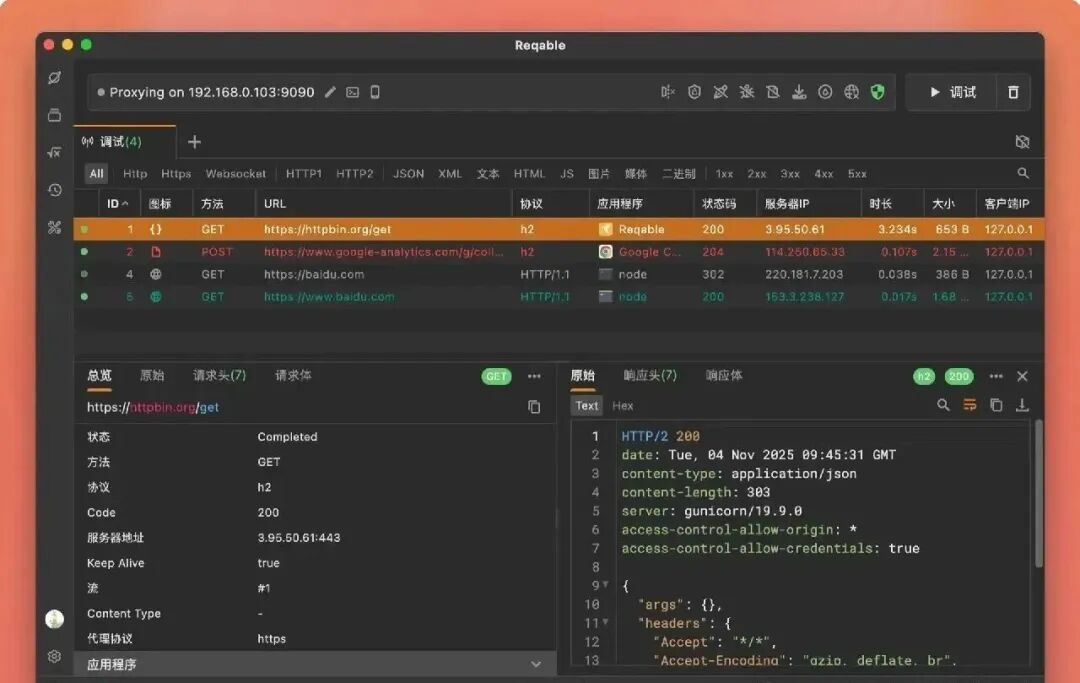
Task: Clear the traffic list with the trash icon
Action: pos(1013,92)
